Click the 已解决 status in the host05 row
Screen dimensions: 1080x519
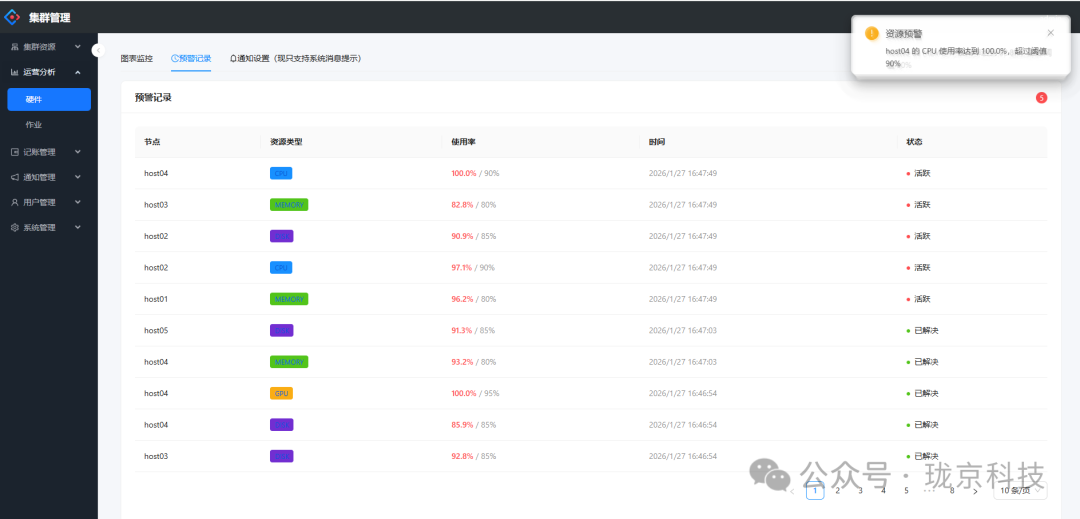(x=922, y=330)
